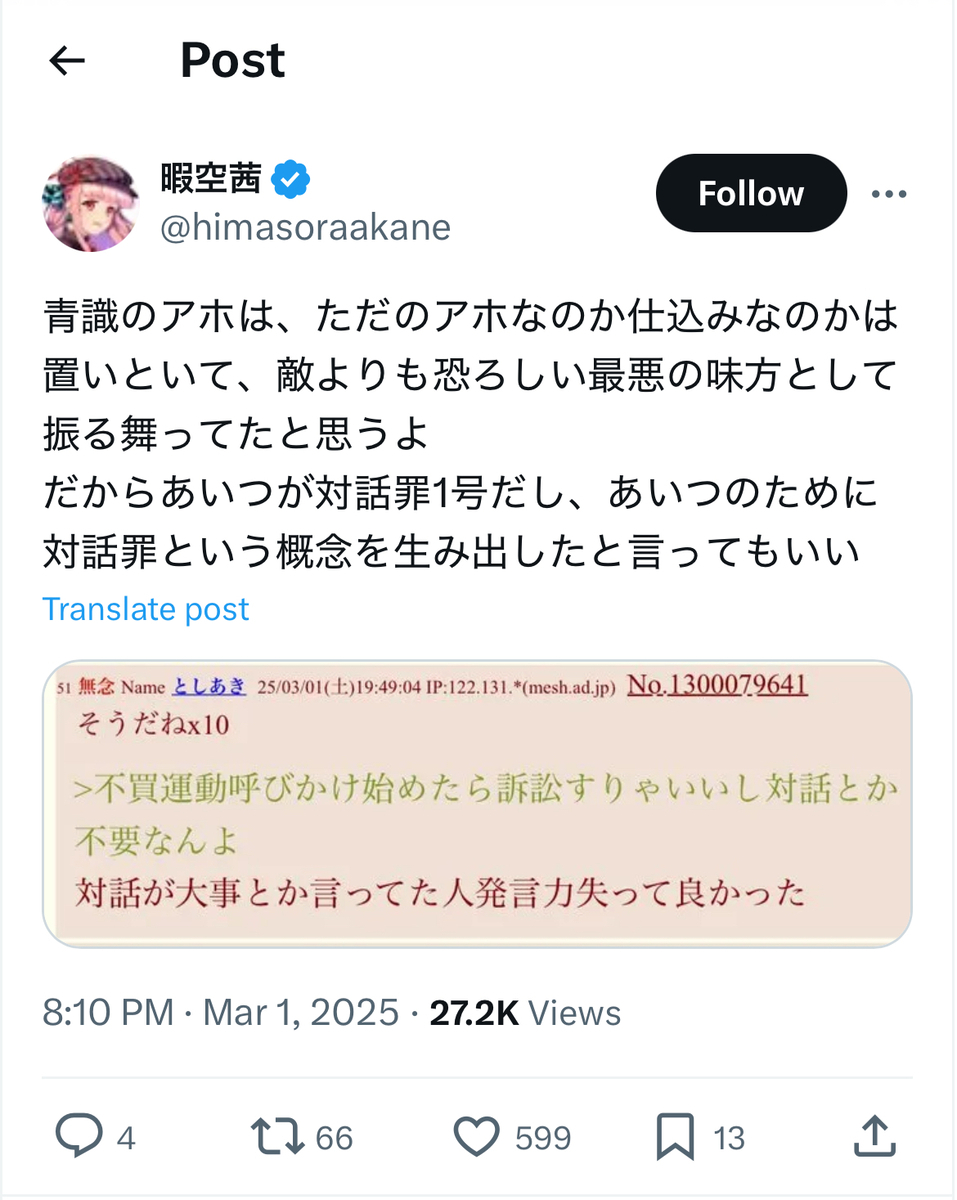Open the three-dots more options menu
This screenshot has height=1200, width=957.
point(889,194)
